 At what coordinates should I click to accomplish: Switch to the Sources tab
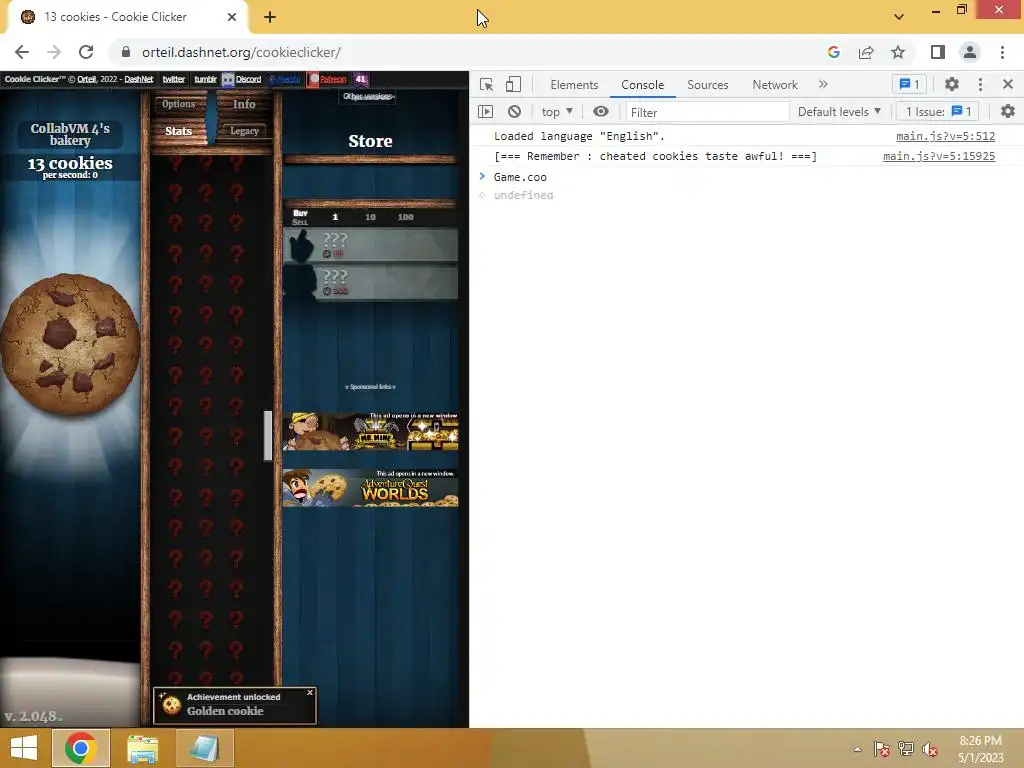click(707, 85)
